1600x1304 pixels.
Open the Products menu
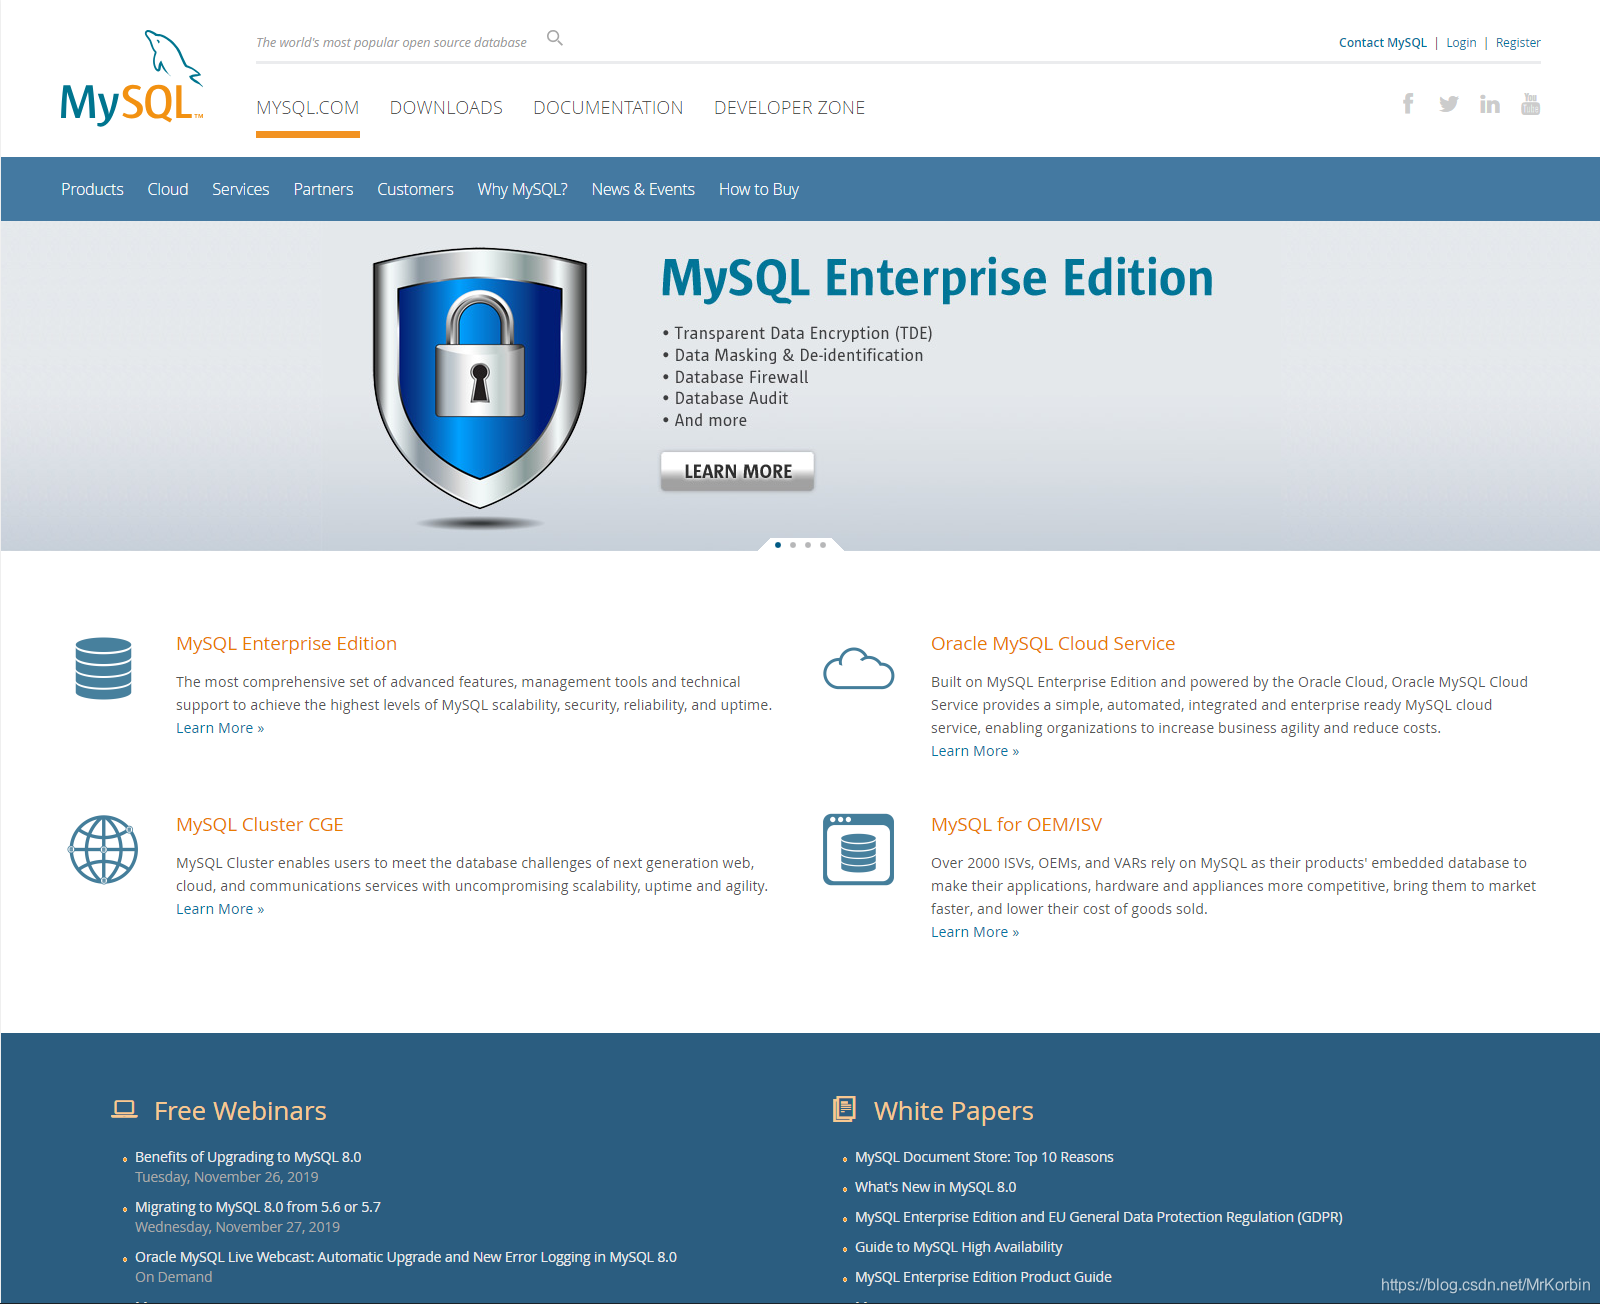tap(92, 189)
